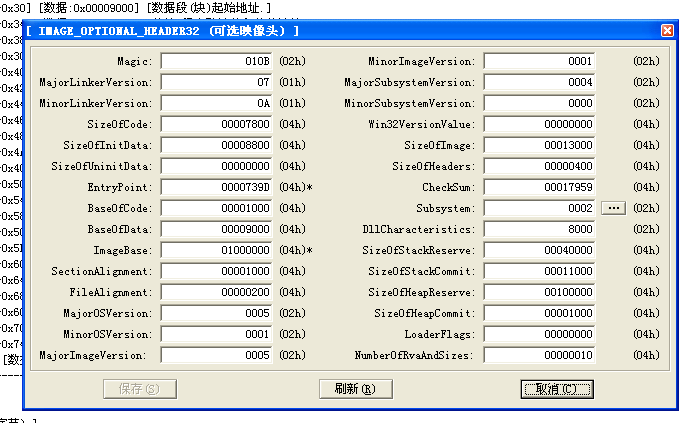
Task: Focus the LoaderFlags value field
Action: [540, 334]
